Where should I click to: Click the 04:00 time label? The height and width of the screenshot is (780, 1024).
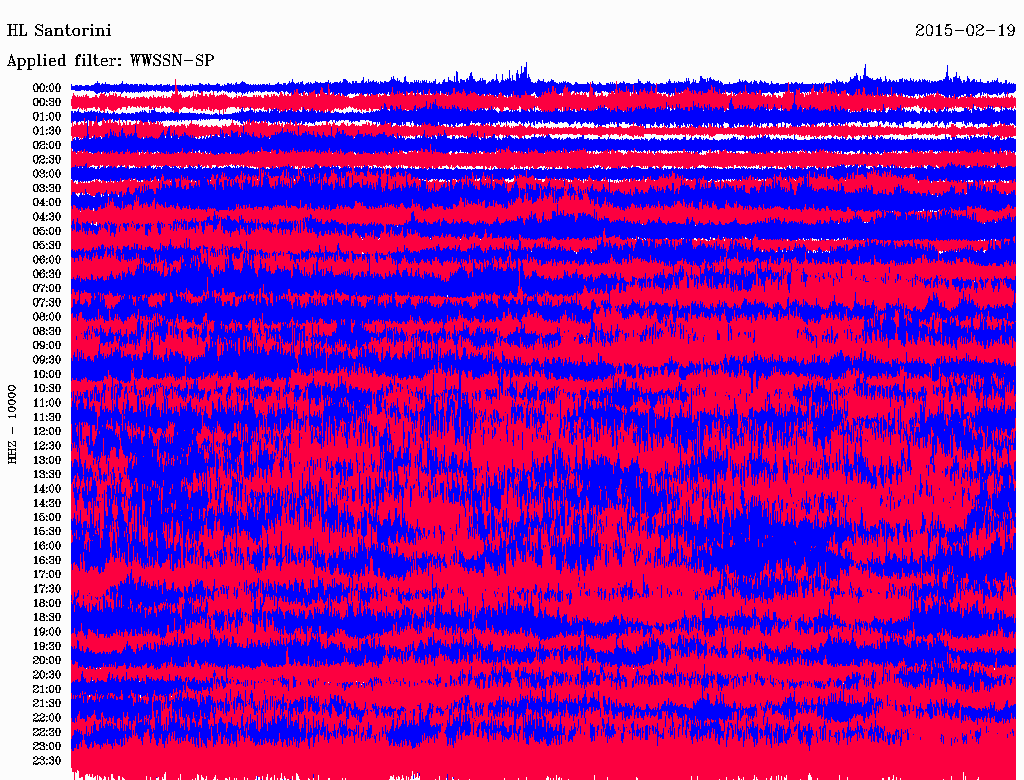pos(46,203)
